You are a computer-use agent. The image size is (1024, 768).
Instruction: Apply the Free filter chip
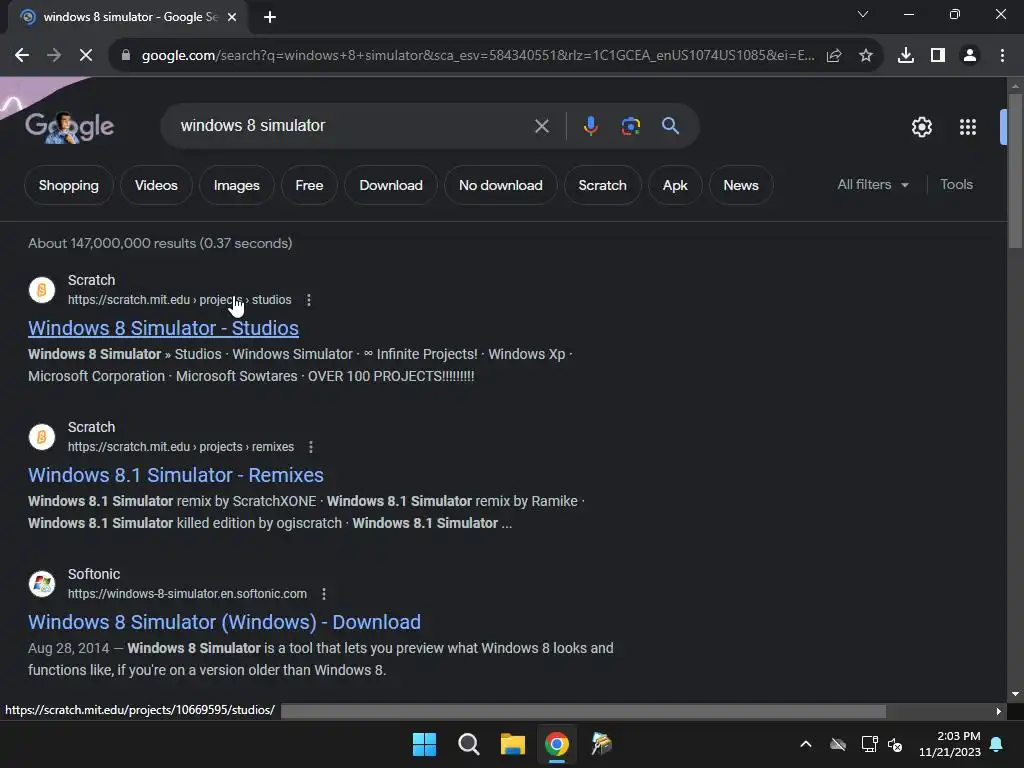click(309, 185)
